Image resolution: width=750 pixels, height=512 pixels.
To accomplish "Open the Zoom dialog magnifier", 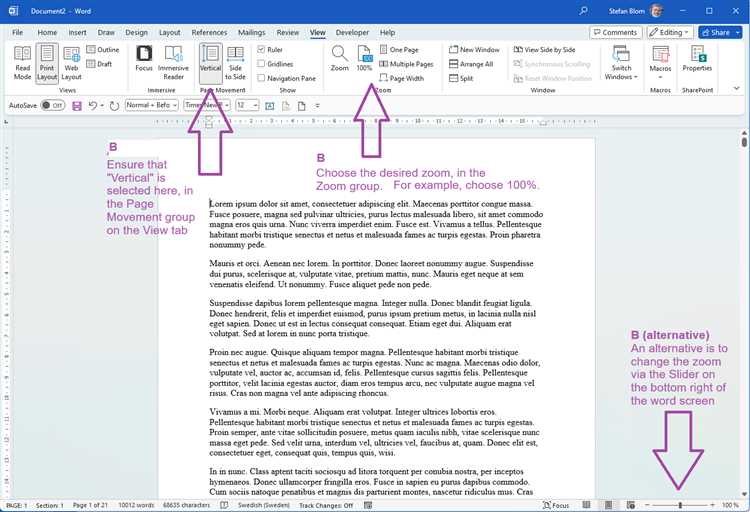I will coord(340,59).
